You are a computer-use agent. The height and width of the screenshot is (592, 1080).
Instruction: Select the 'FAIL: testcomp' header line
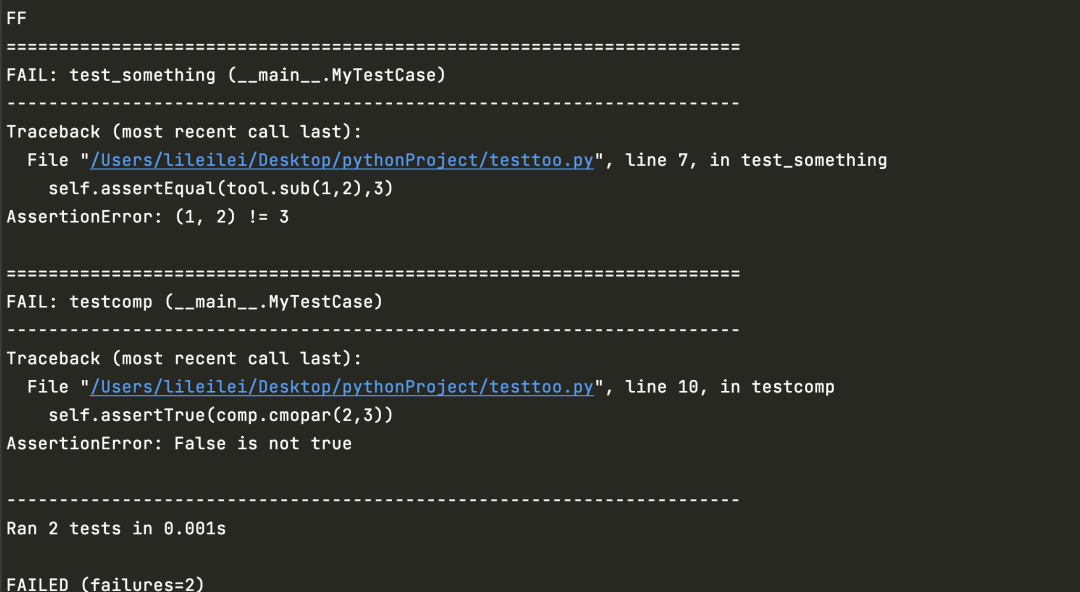(194, 302)
